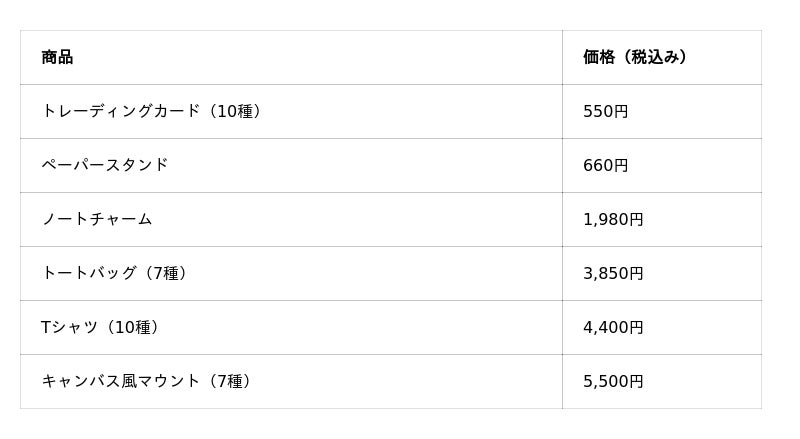Click the 550円 price cell
Viewport: 800px width, 439px height.
[605, 111]
